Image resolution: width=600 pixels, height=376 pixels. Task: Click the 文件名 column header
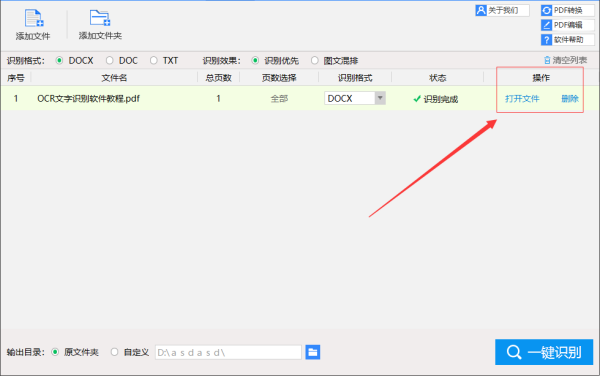click(x=114, y=78)
